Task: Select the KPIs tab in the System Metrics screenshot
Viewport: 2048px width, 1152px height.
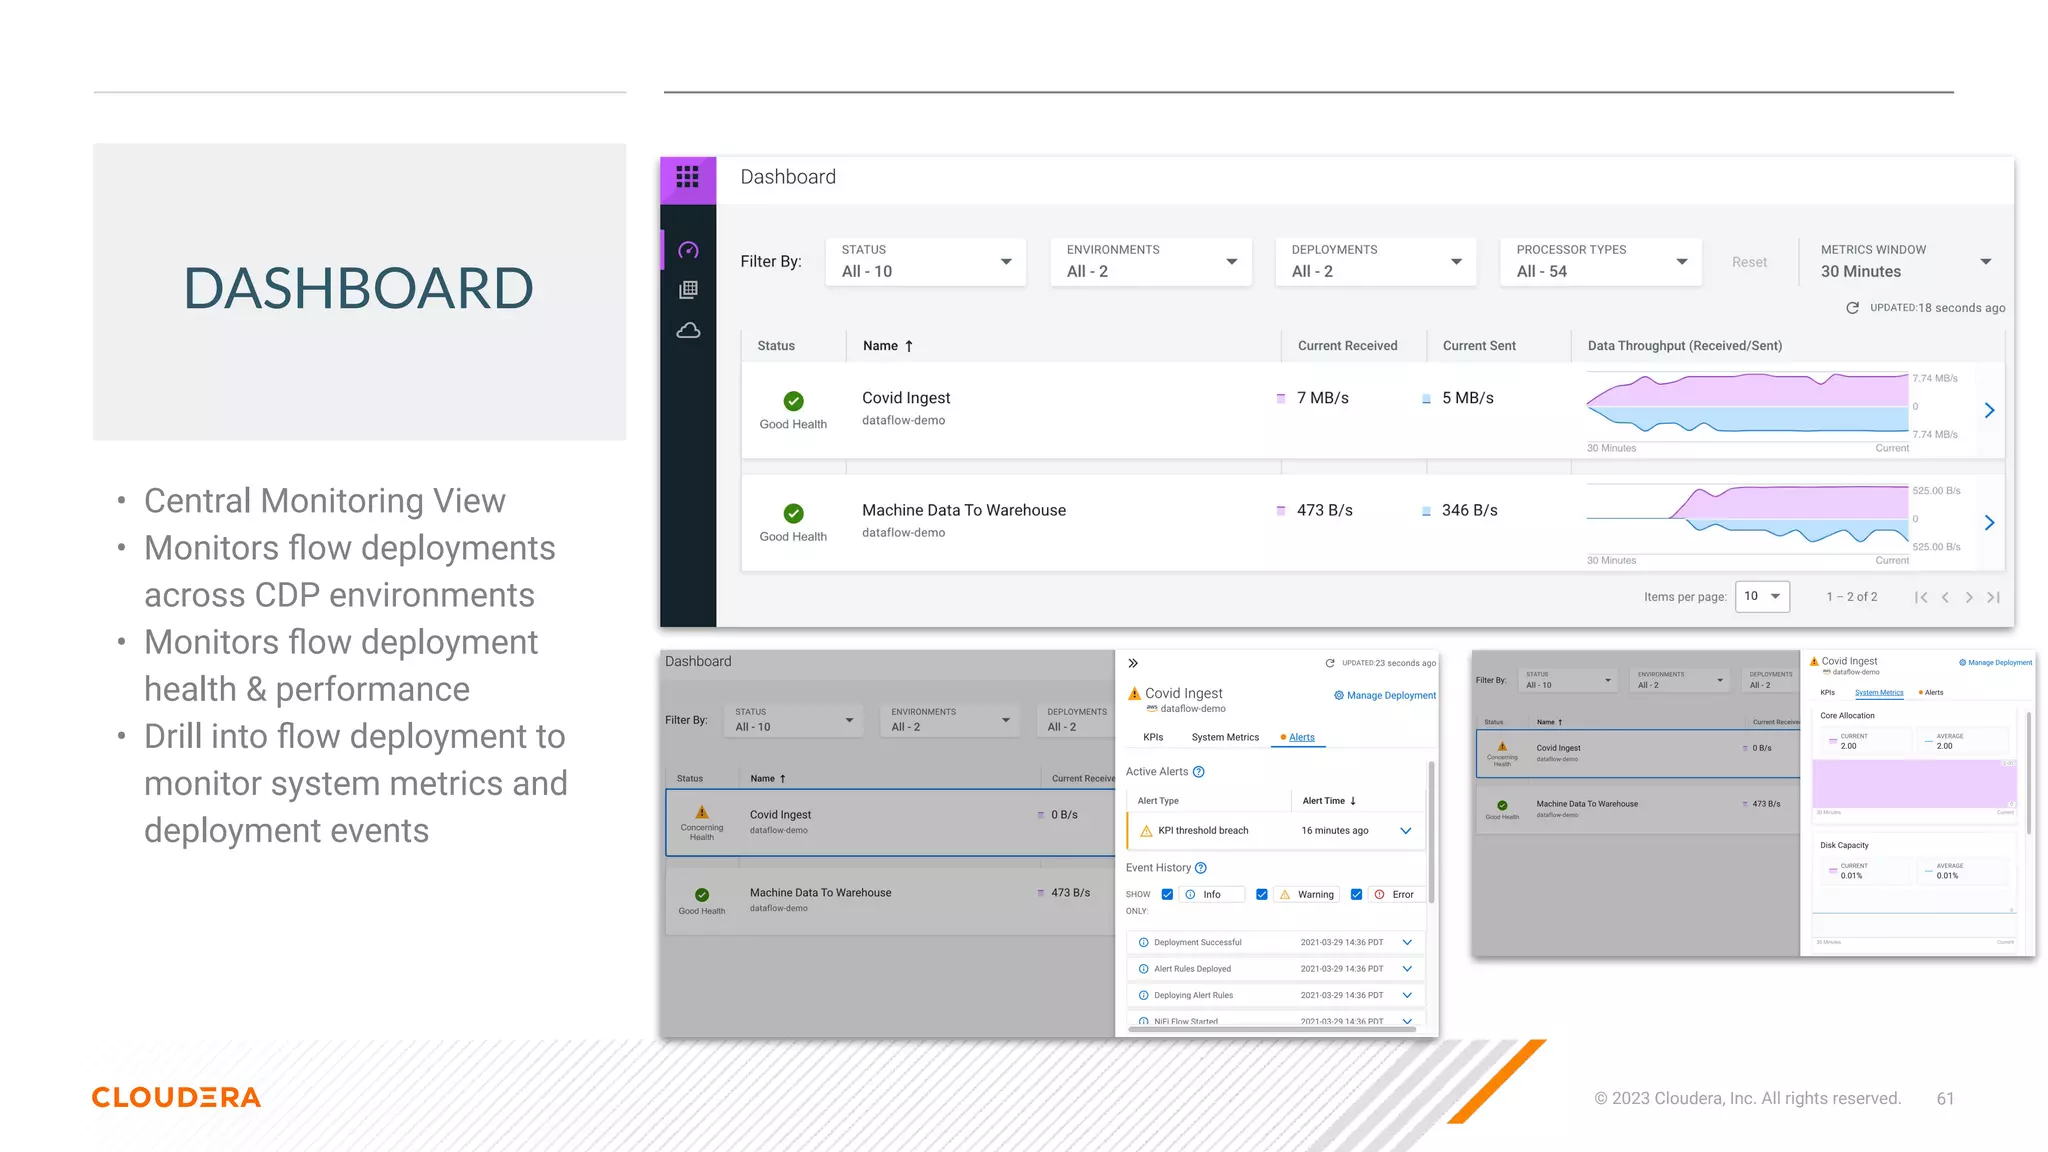Action: point(1827,692)
